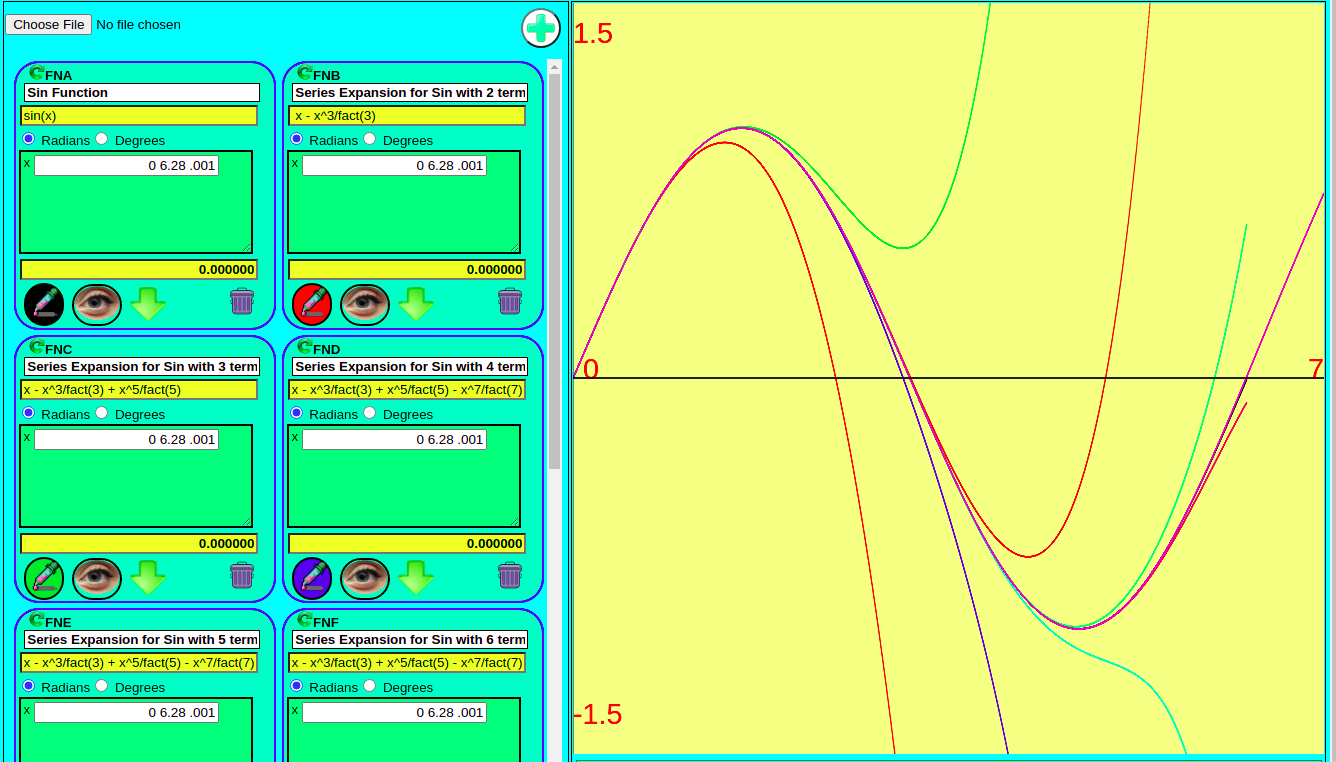
Task: Select Degrees for FNC
Action: 101,413
